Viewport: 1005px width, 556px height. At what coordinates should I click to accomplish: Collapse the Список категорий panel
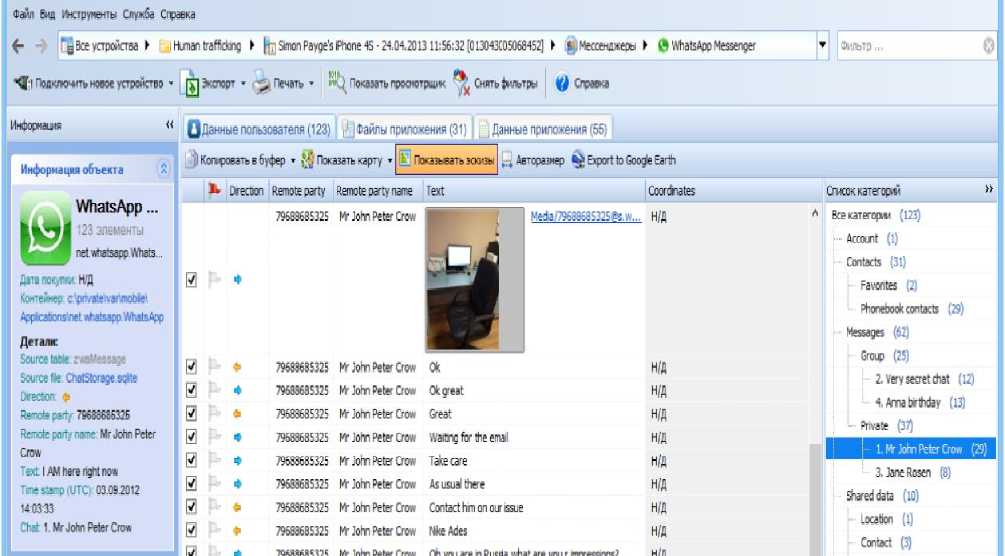[x=989, y=189]
